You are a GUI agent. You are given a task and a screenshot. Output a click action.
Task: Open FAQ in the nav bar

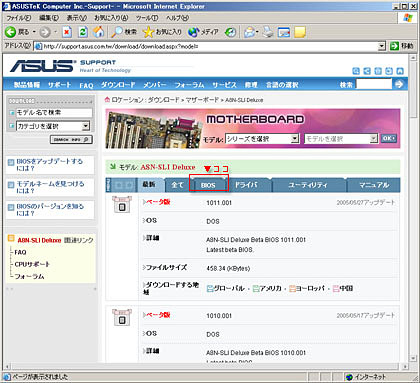pyautogui.click(x=86, y=85)
